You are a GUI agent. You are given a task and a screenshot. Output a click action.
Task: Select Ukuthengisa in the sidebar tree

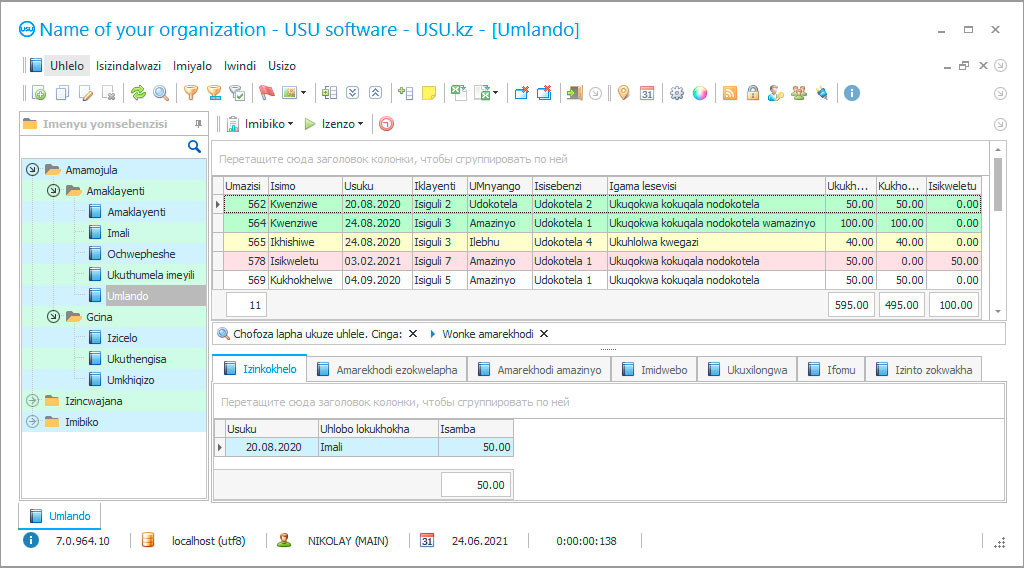point(136,359)
